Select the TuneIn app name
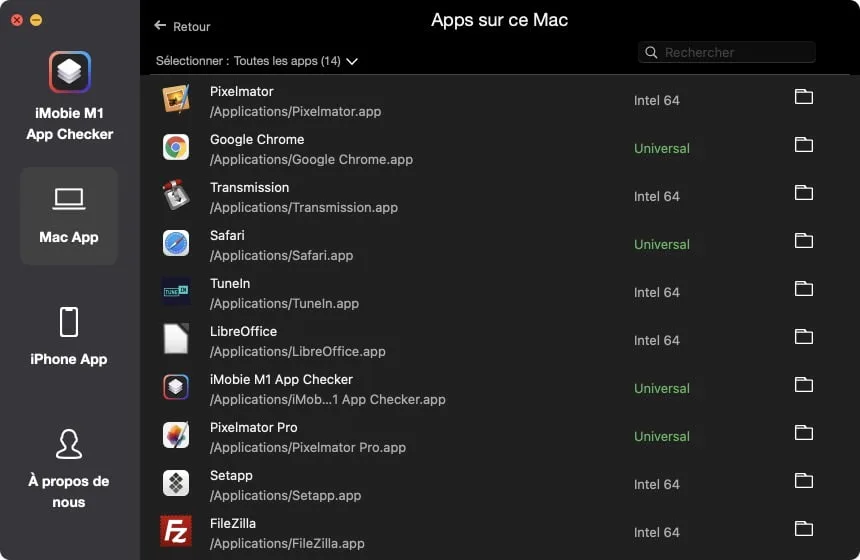 (230, 284)
